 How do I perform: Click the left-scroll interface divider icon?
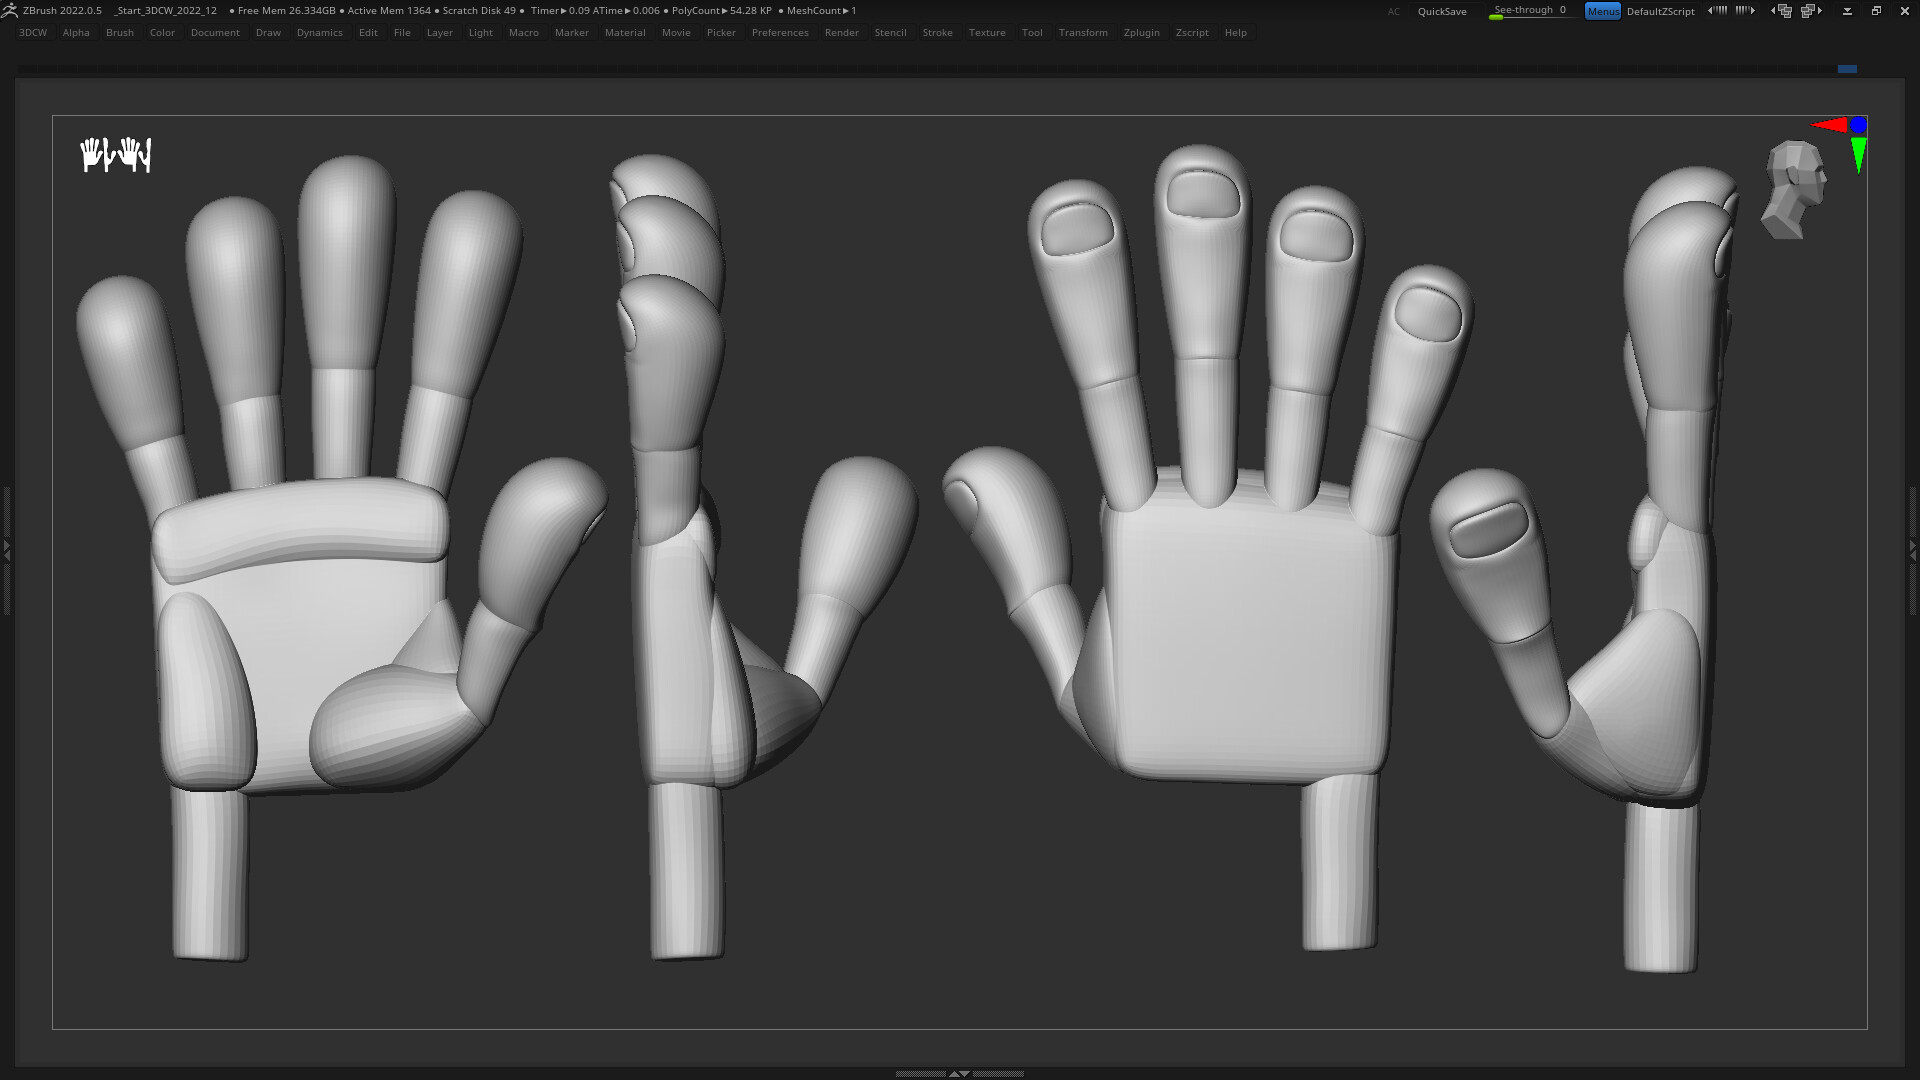click(x=1716, y=10)
